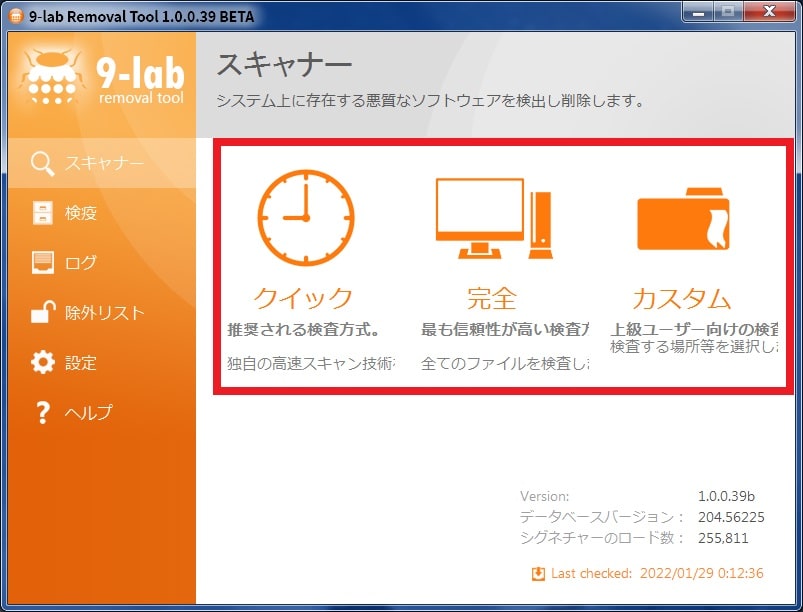The width and height of the screenshot is (803, 612).
Task: Click the データベースバージョン label
Action: [x=602, y=517]
